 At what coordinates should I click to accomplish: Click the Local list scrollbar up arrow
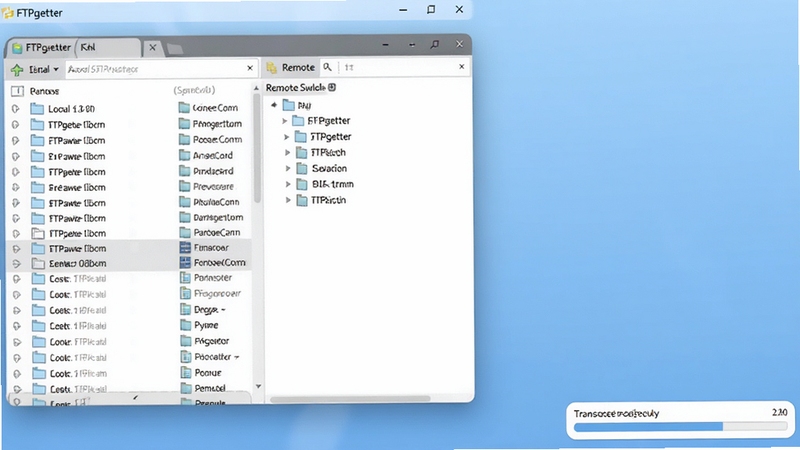[x=257, y=89]
